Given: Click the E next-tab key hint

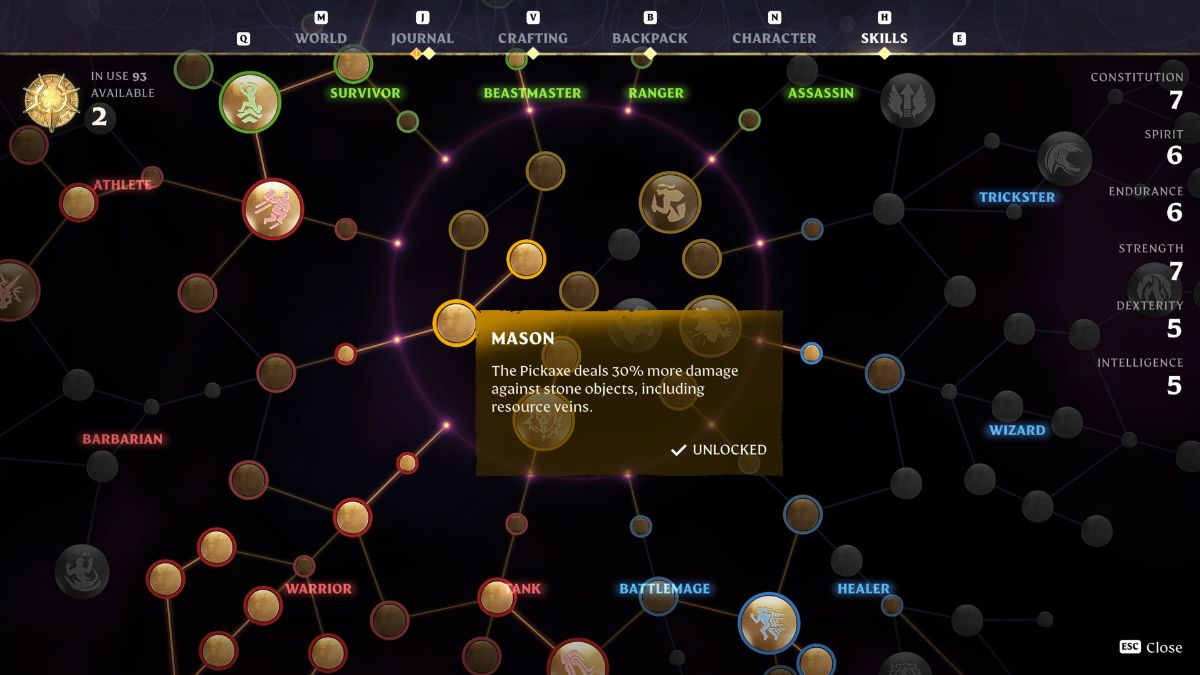Looking at the screenshot, I should pyautogui.click(x=959, y=38).
